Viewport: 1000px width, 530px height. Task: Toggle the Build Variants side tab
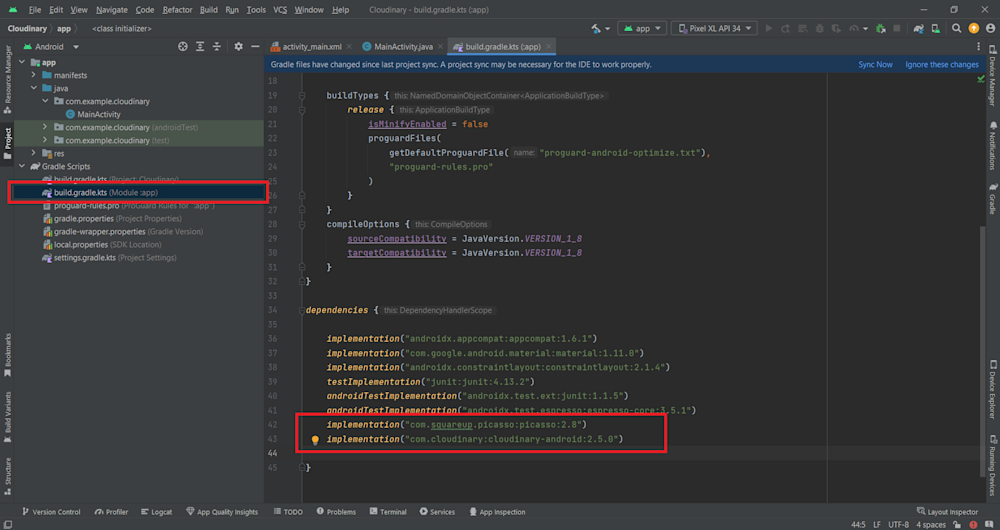pos(7,416)
